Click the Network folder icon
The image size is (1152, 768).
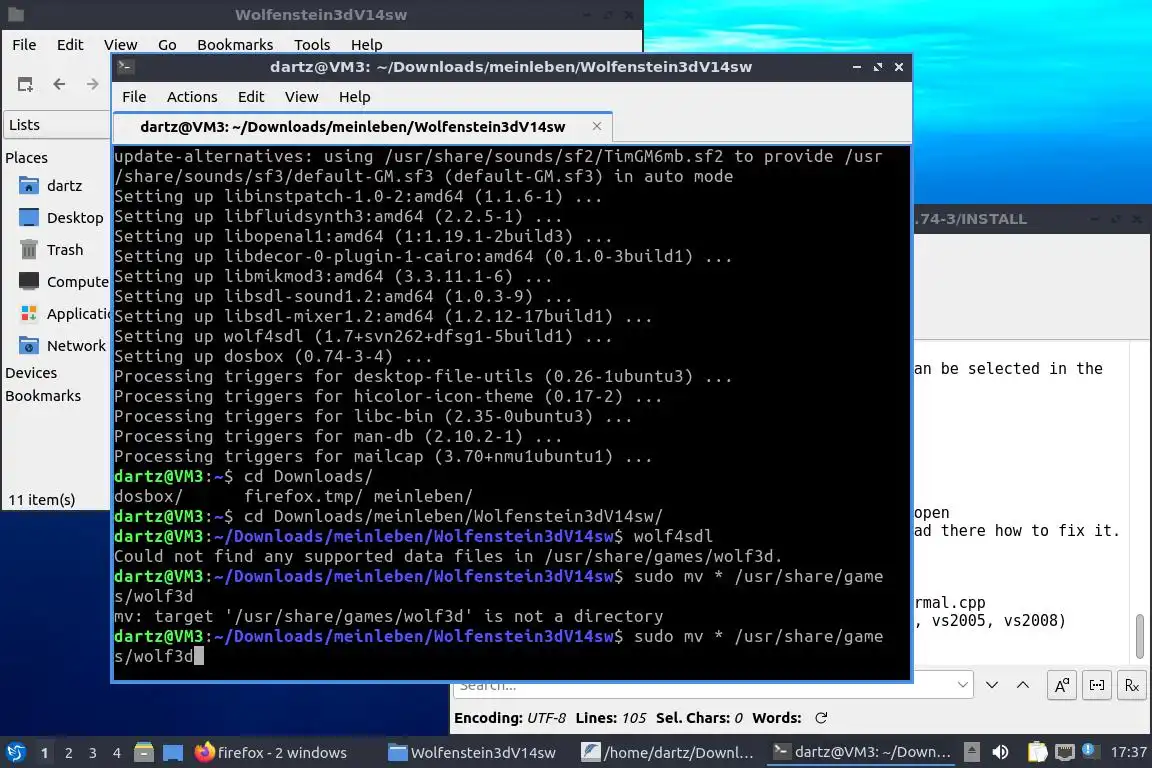[x=29, y=345]
